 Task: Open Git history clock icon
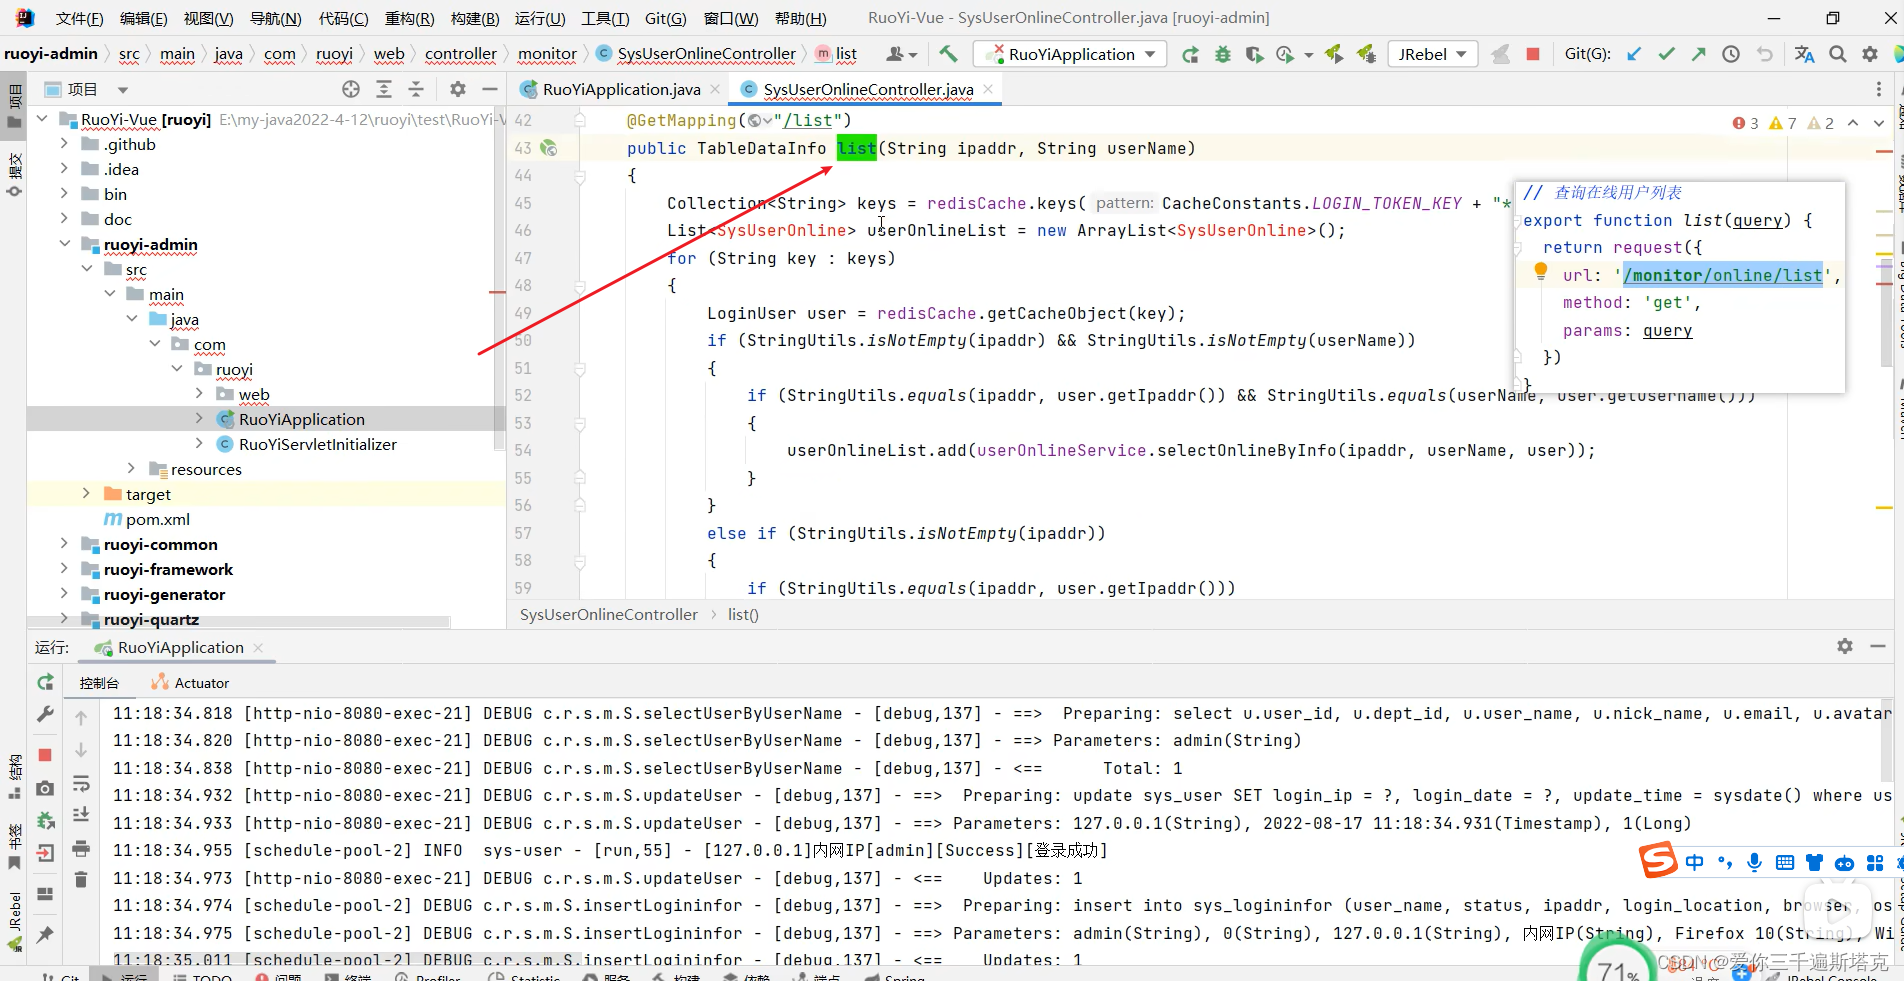click(1731, 54)
